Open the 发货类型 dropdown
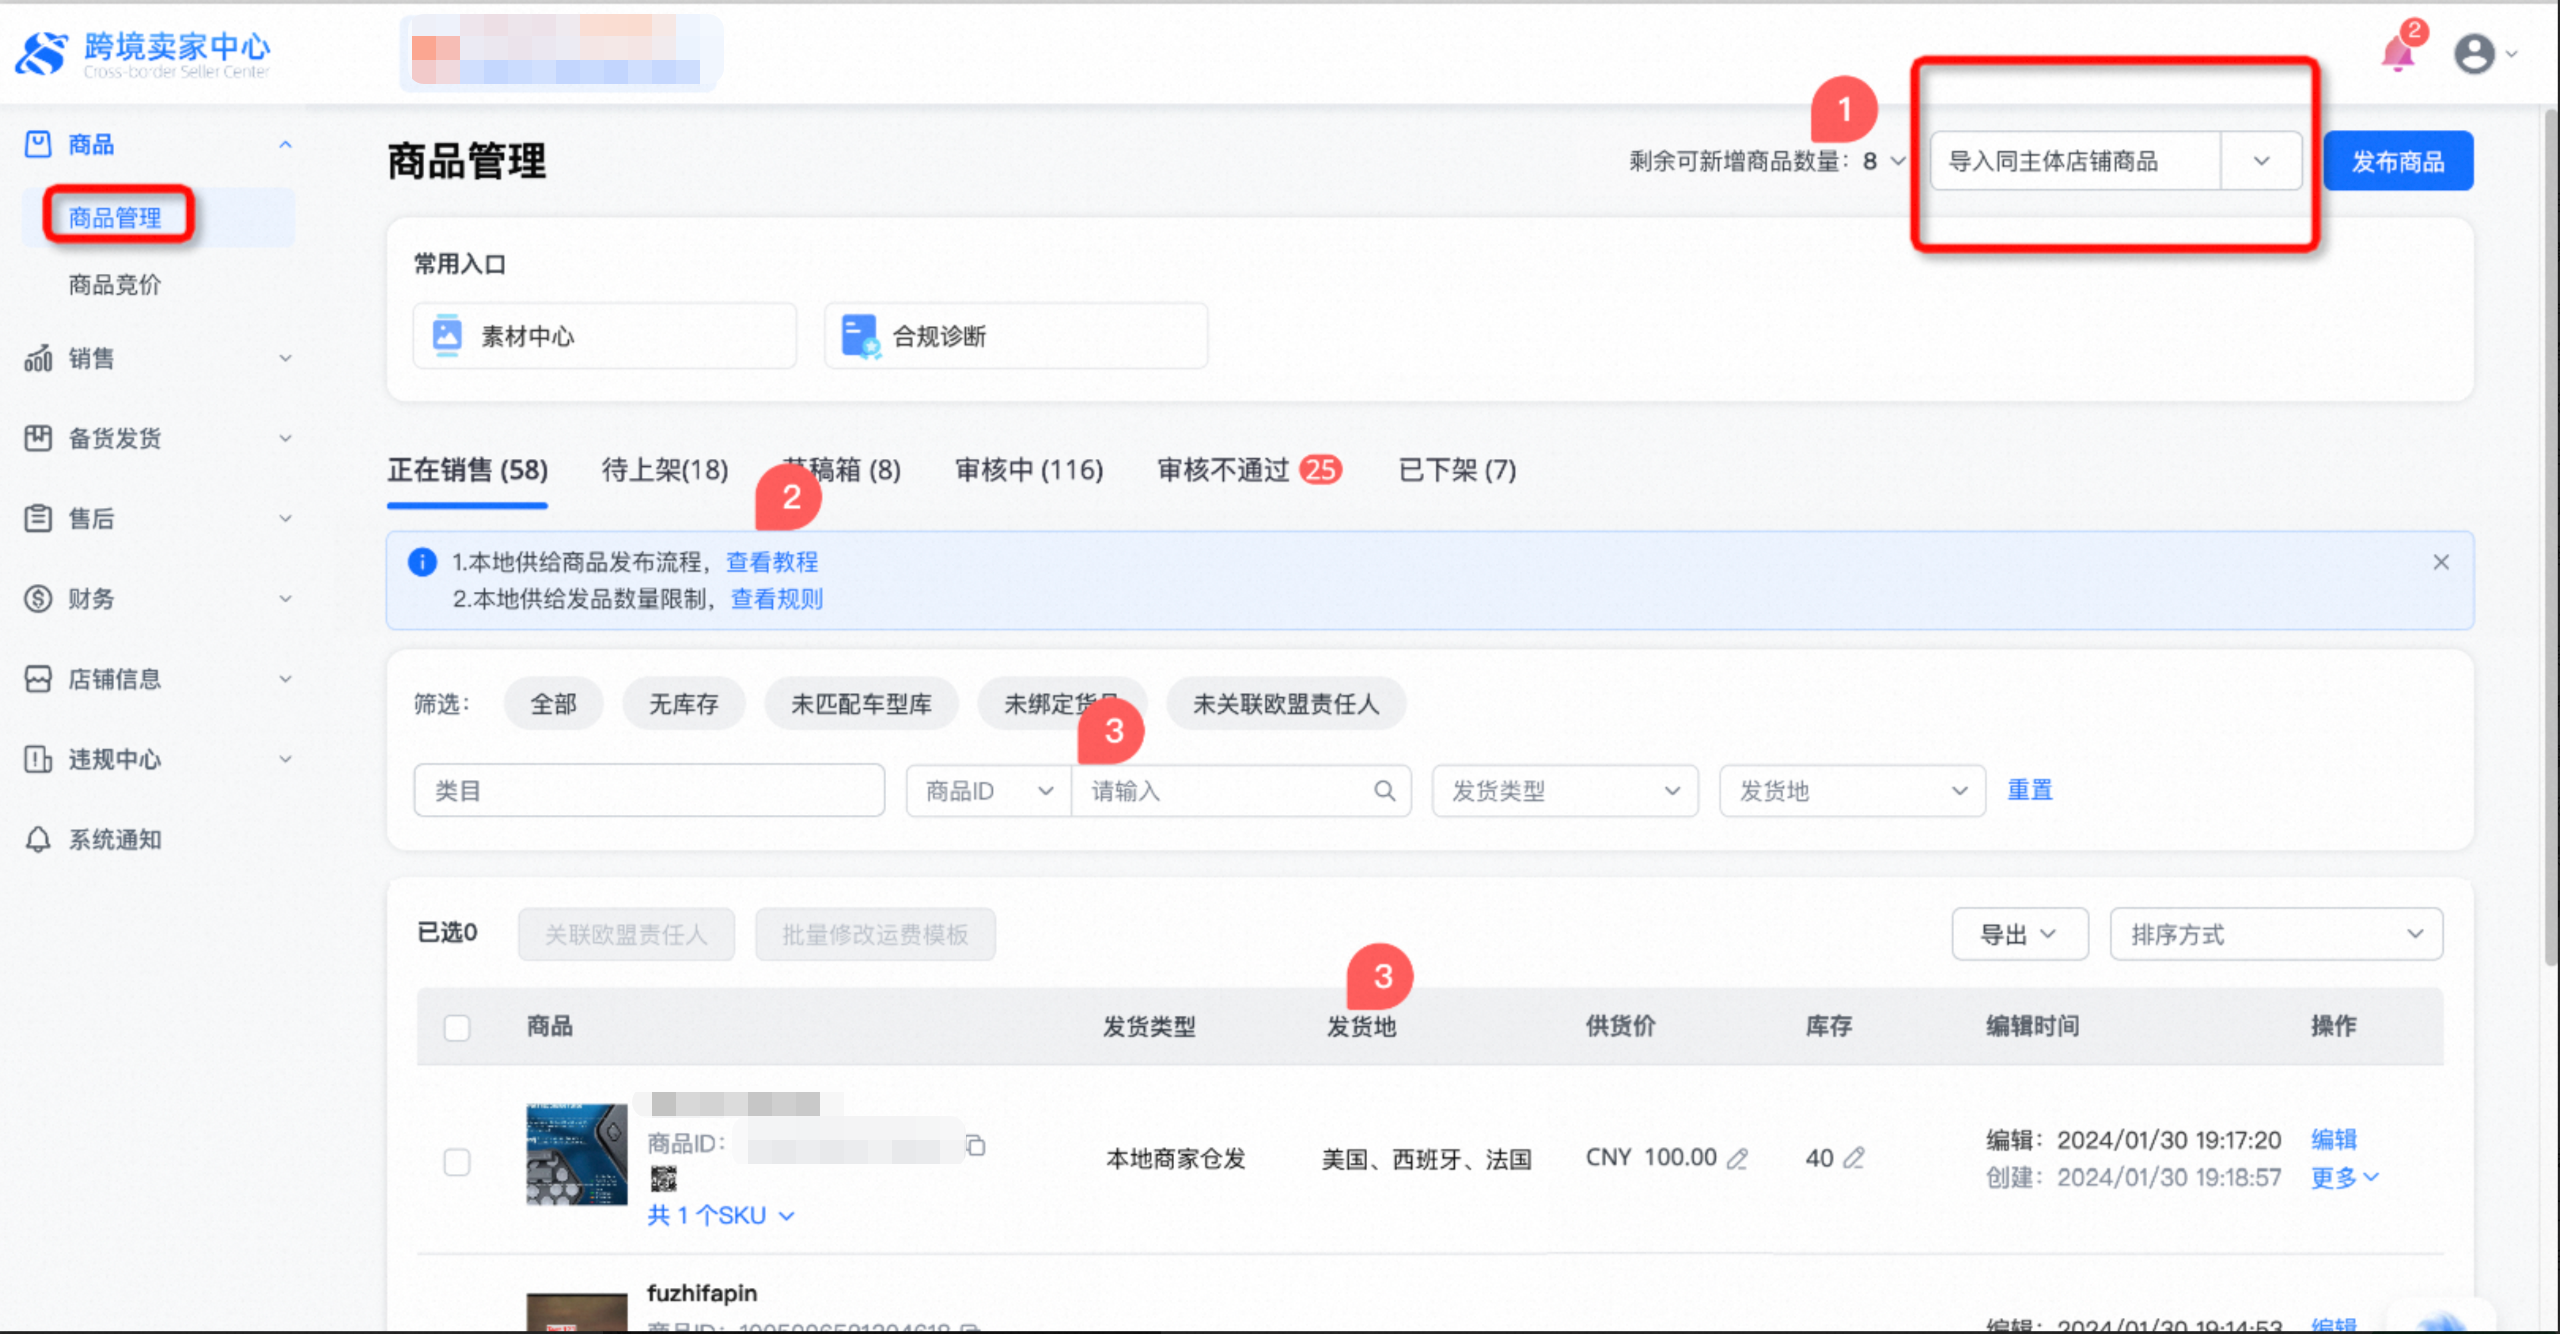This screenshot has width=2560, height=1334. click(x=1564, y=791)
